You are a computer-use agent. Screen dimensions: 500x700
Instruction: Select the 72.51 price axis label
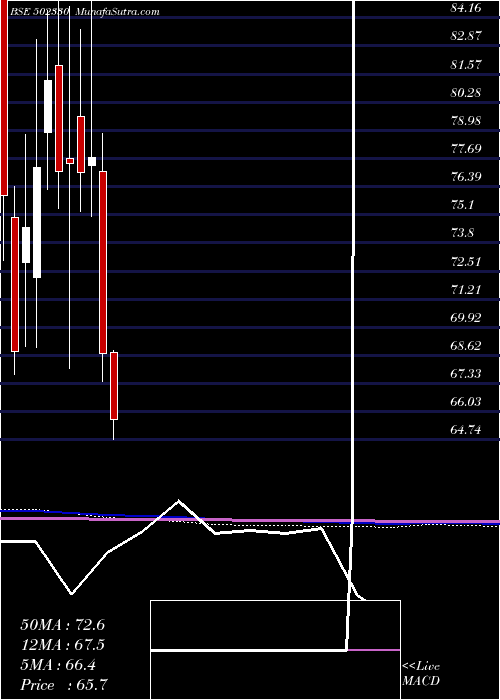[x=466, y=262]
